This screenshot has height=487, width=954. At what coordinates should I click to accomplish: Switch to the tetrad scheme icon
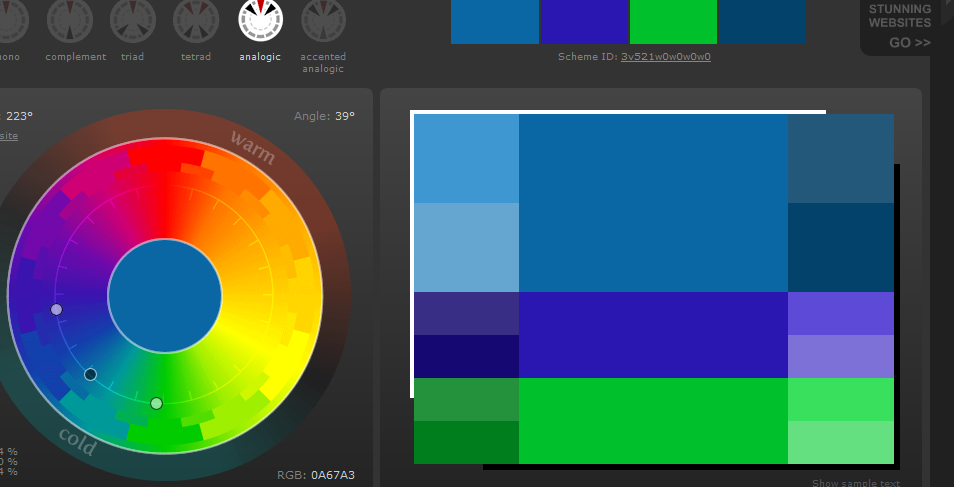click(x=196, y=20)
